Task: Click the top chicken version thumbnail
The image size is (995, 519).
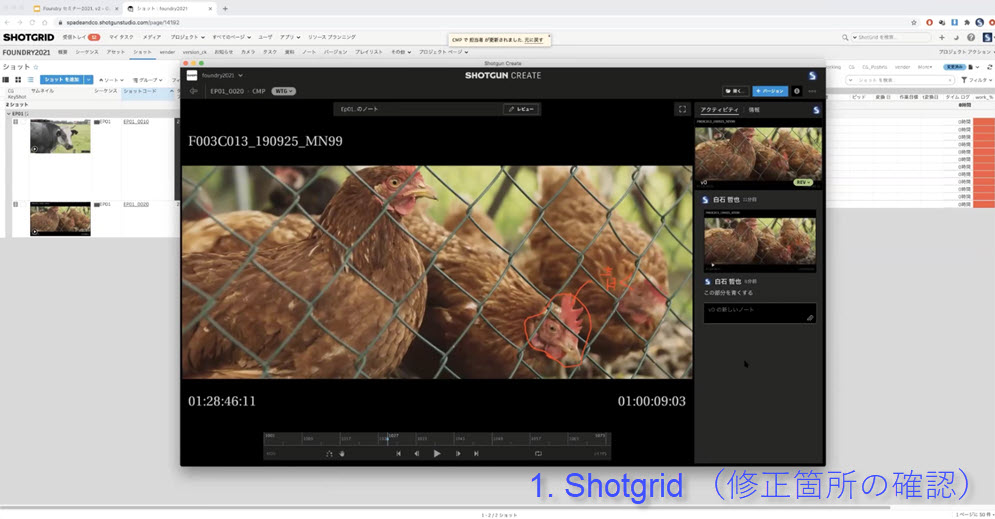Action: click(x=758, y=154)
